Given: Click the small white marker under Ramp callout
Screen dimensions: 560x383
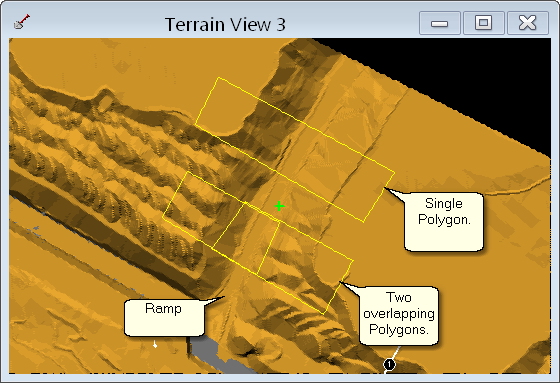Looking at the screenshot, I should [155, 344].
